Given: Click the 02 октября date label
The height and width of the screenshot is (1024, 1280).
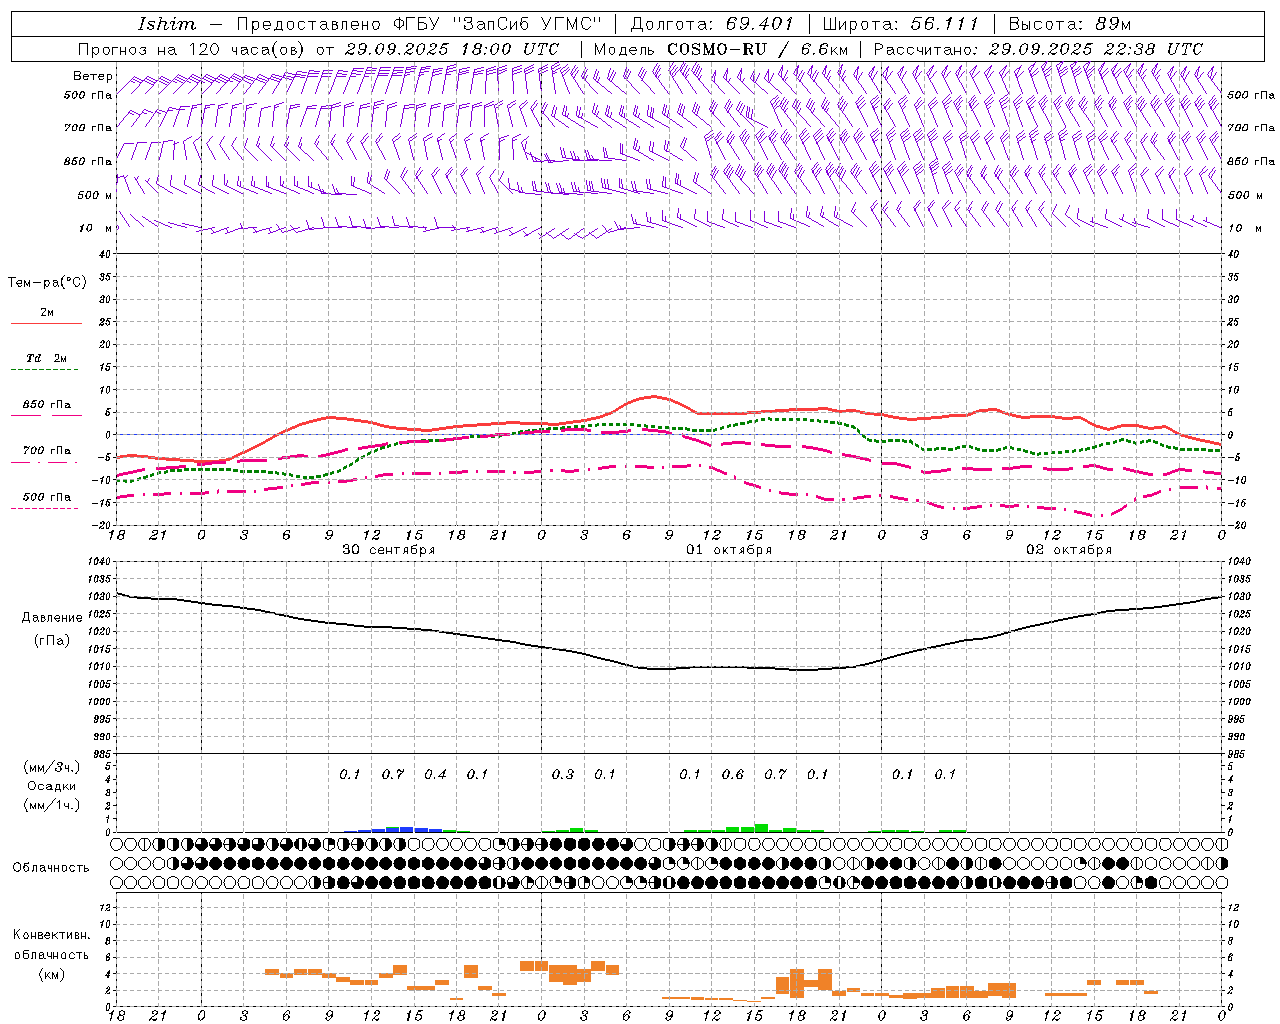Looking at the screenshot, I should click(x=1069, y=550).
